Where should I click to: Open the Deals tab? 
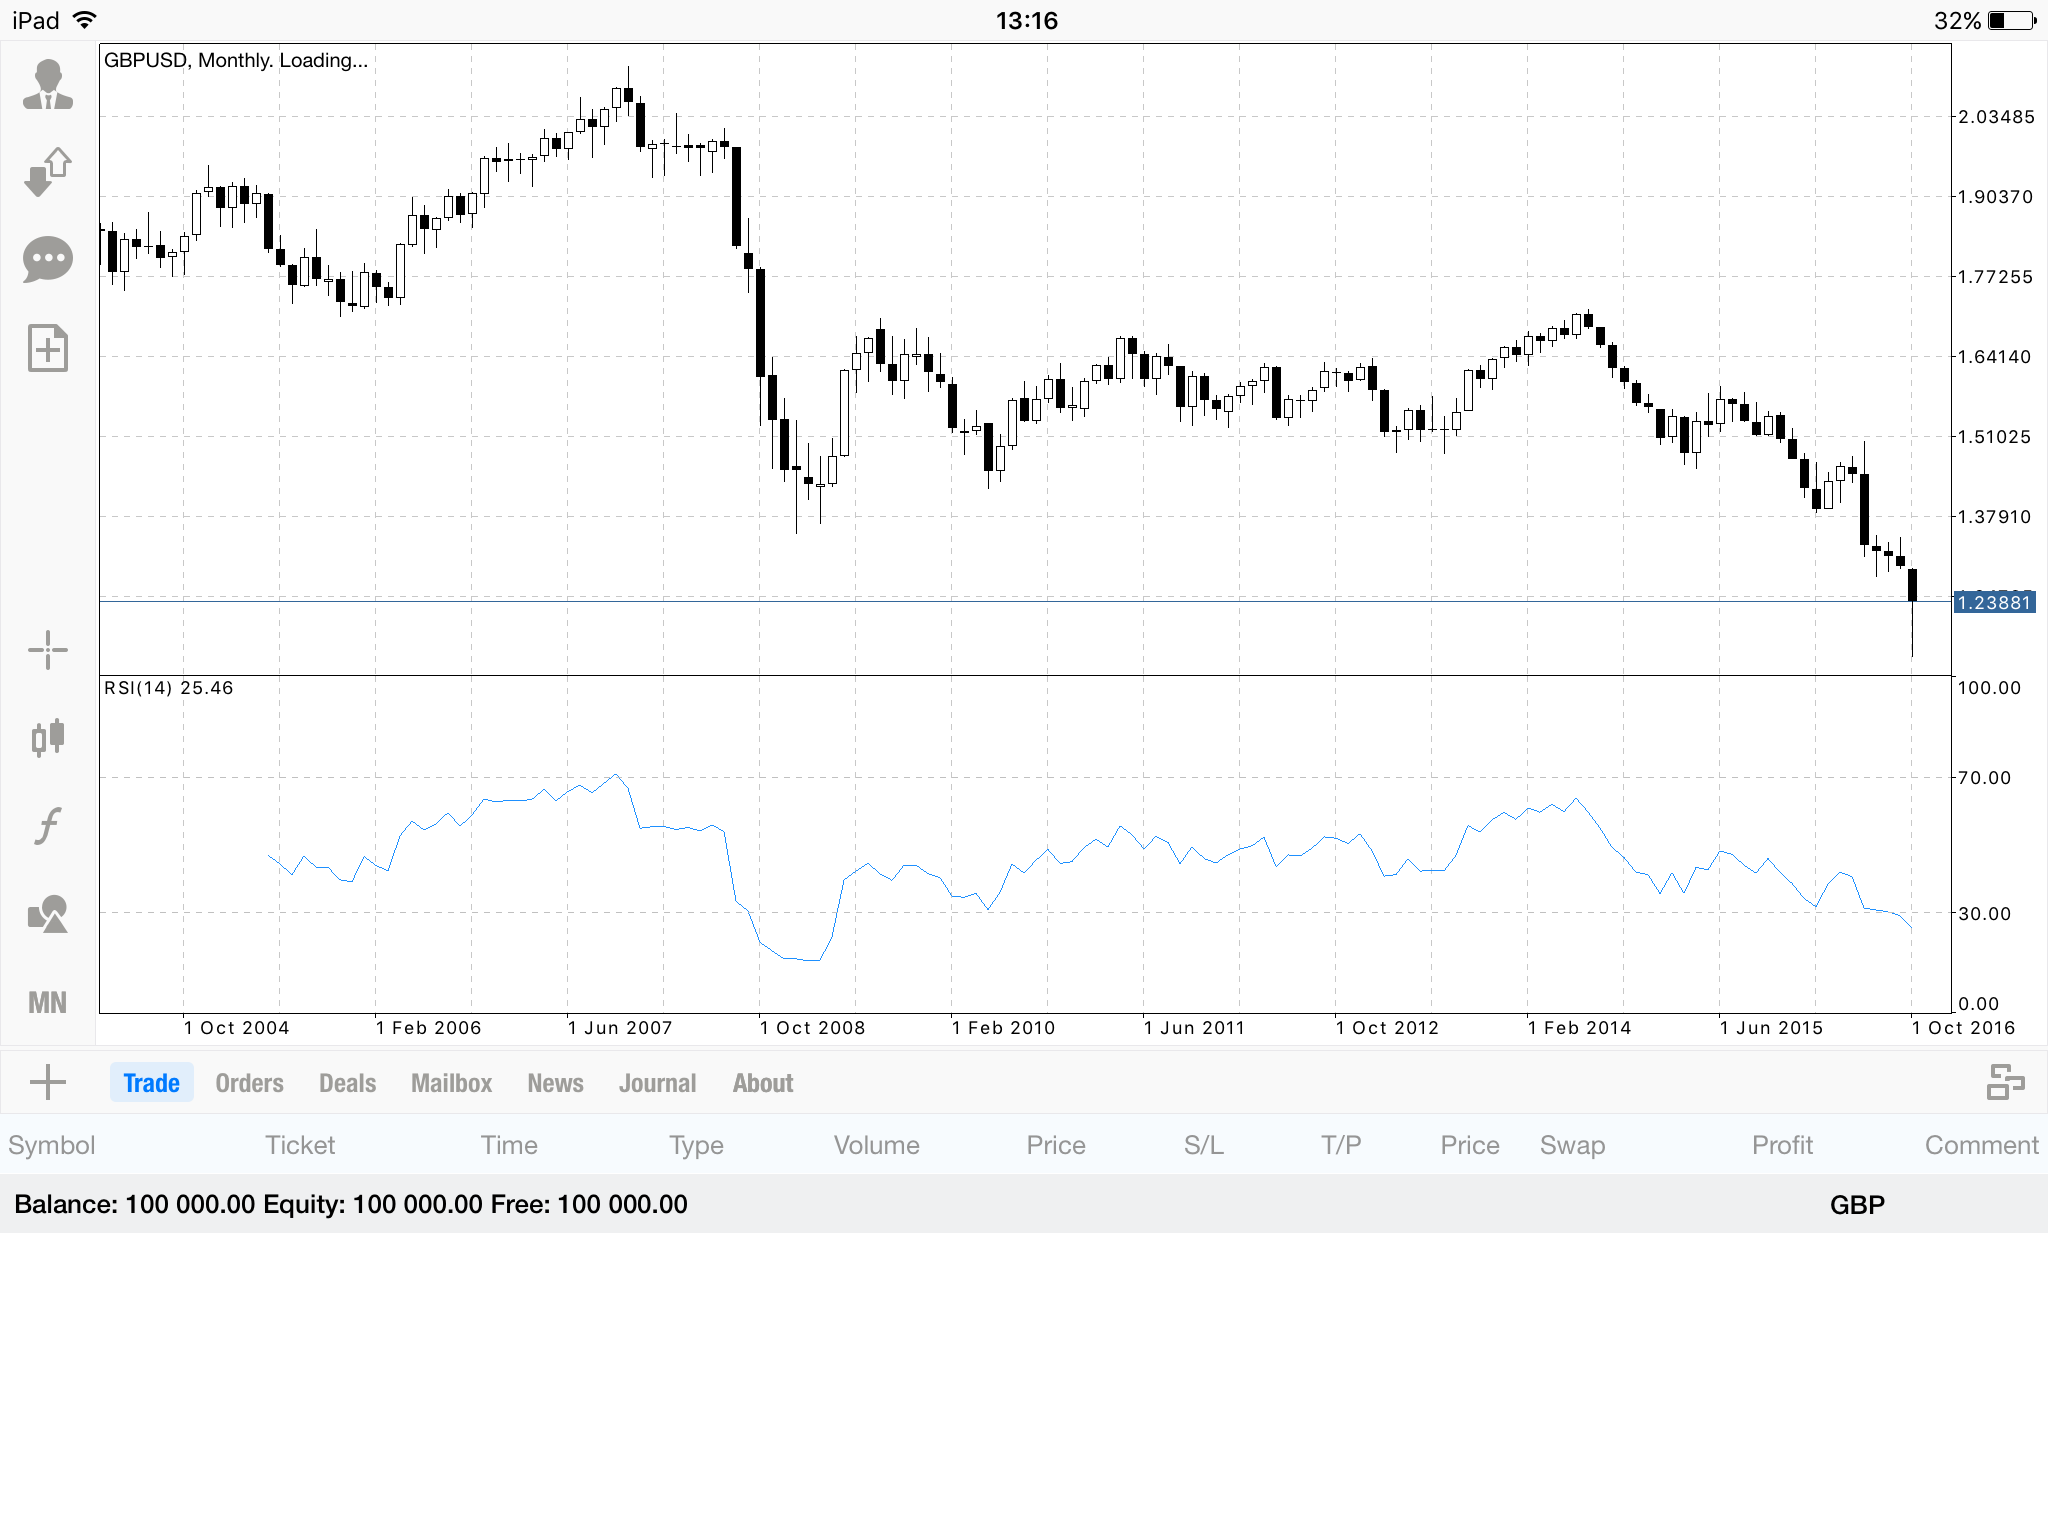[347, 1083]
